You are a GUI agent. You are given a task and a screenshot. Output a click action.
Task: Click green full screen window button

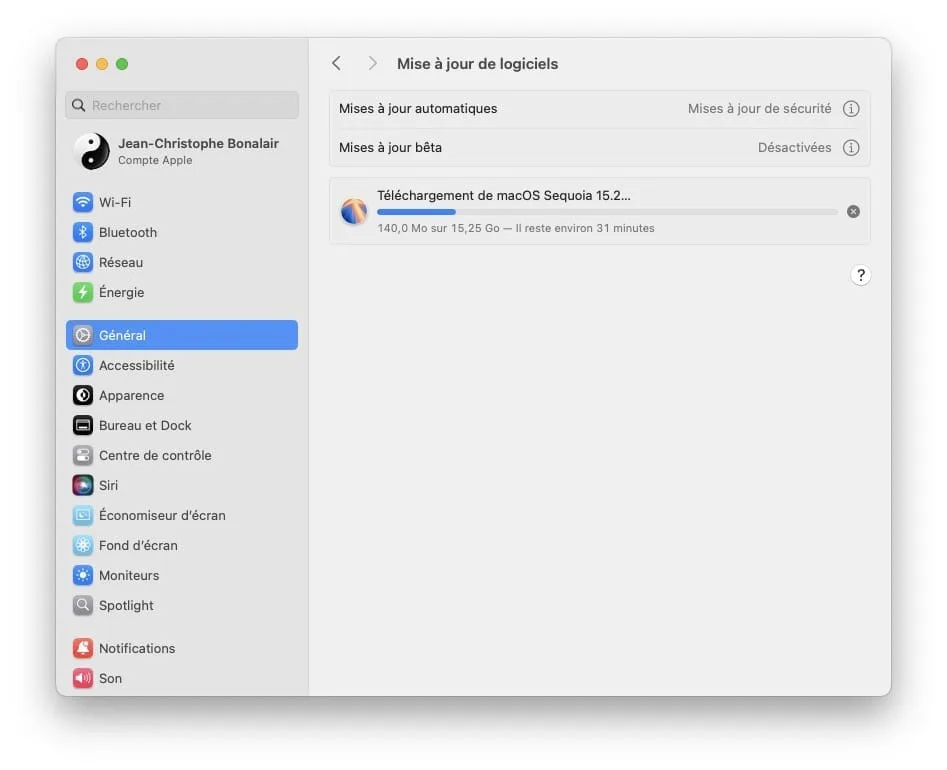pos(122,64)
